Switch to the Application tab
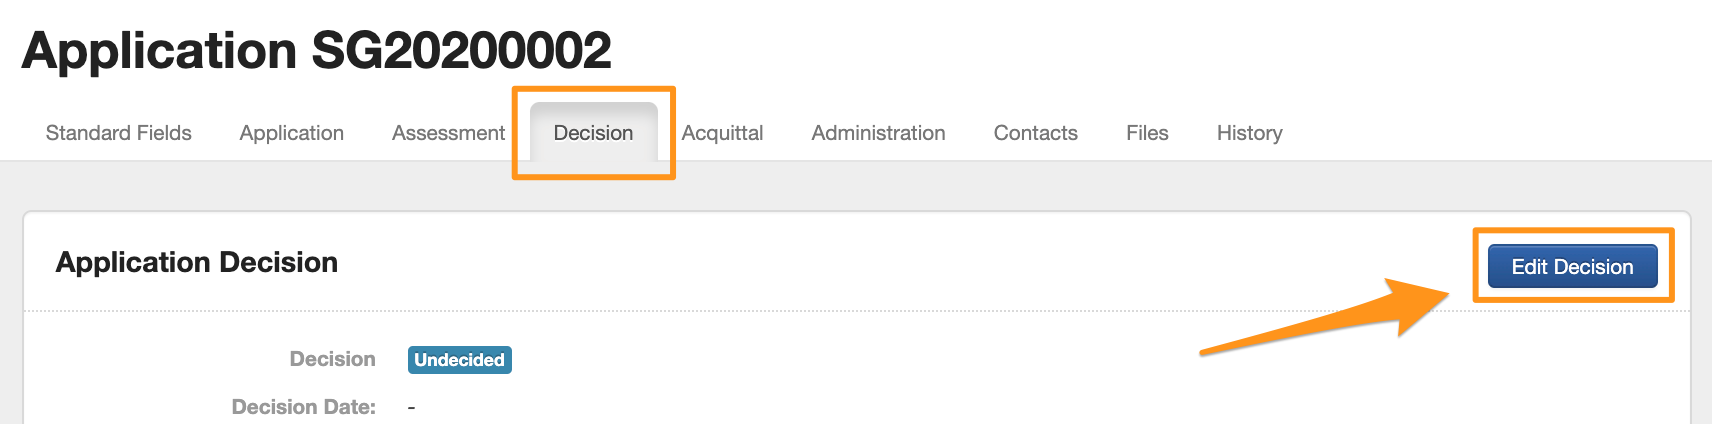 (291, 133)
